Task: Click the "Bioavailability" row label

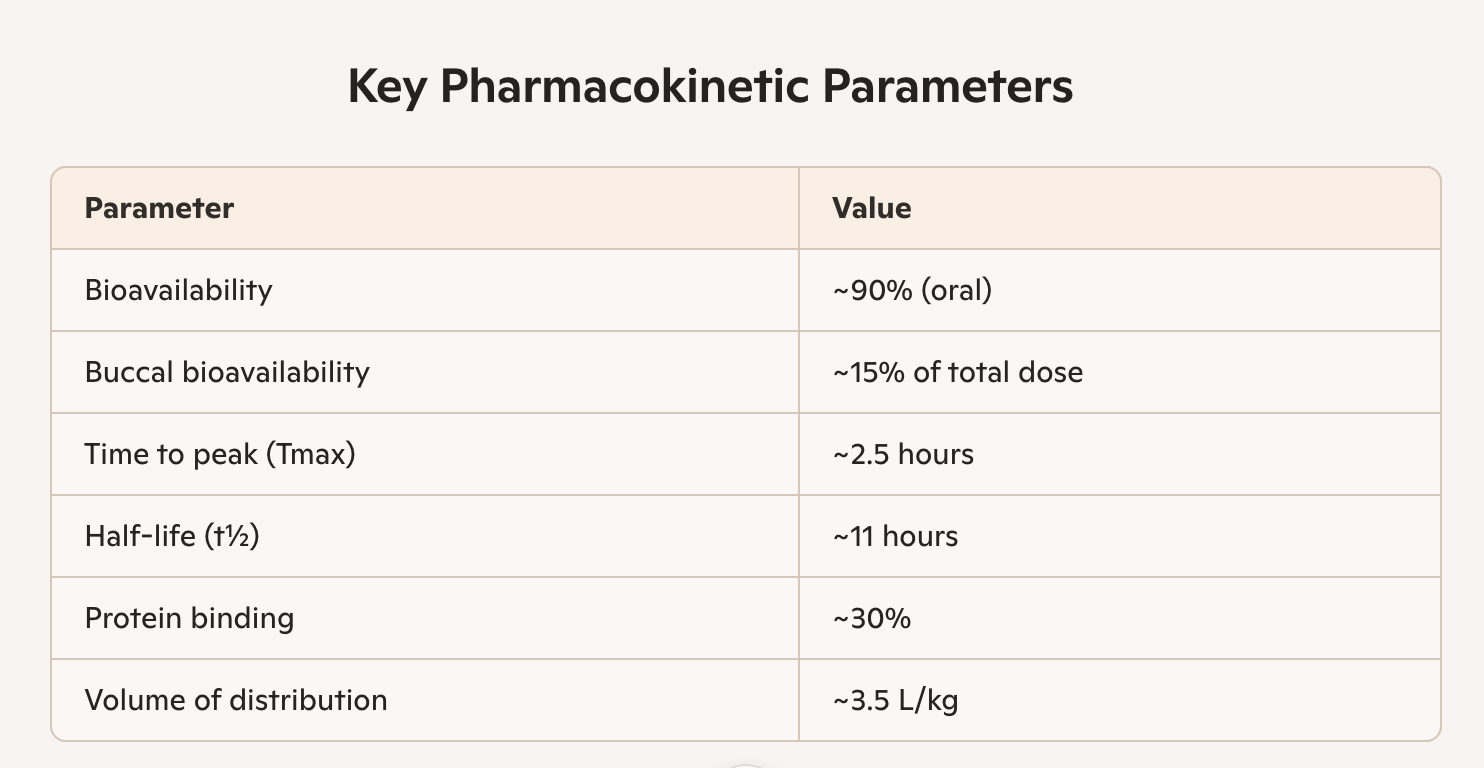Action: click(178, 290)
